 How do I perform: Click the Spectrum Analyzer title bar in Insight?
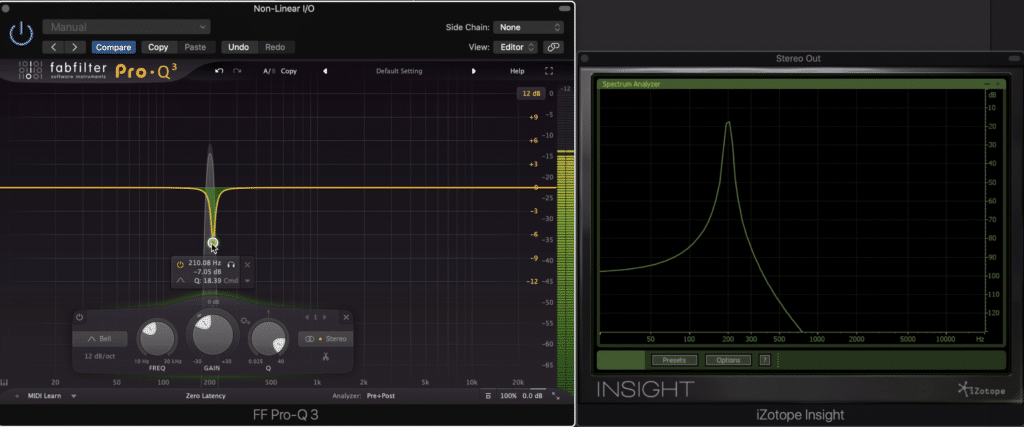click(x=801, y=84)
